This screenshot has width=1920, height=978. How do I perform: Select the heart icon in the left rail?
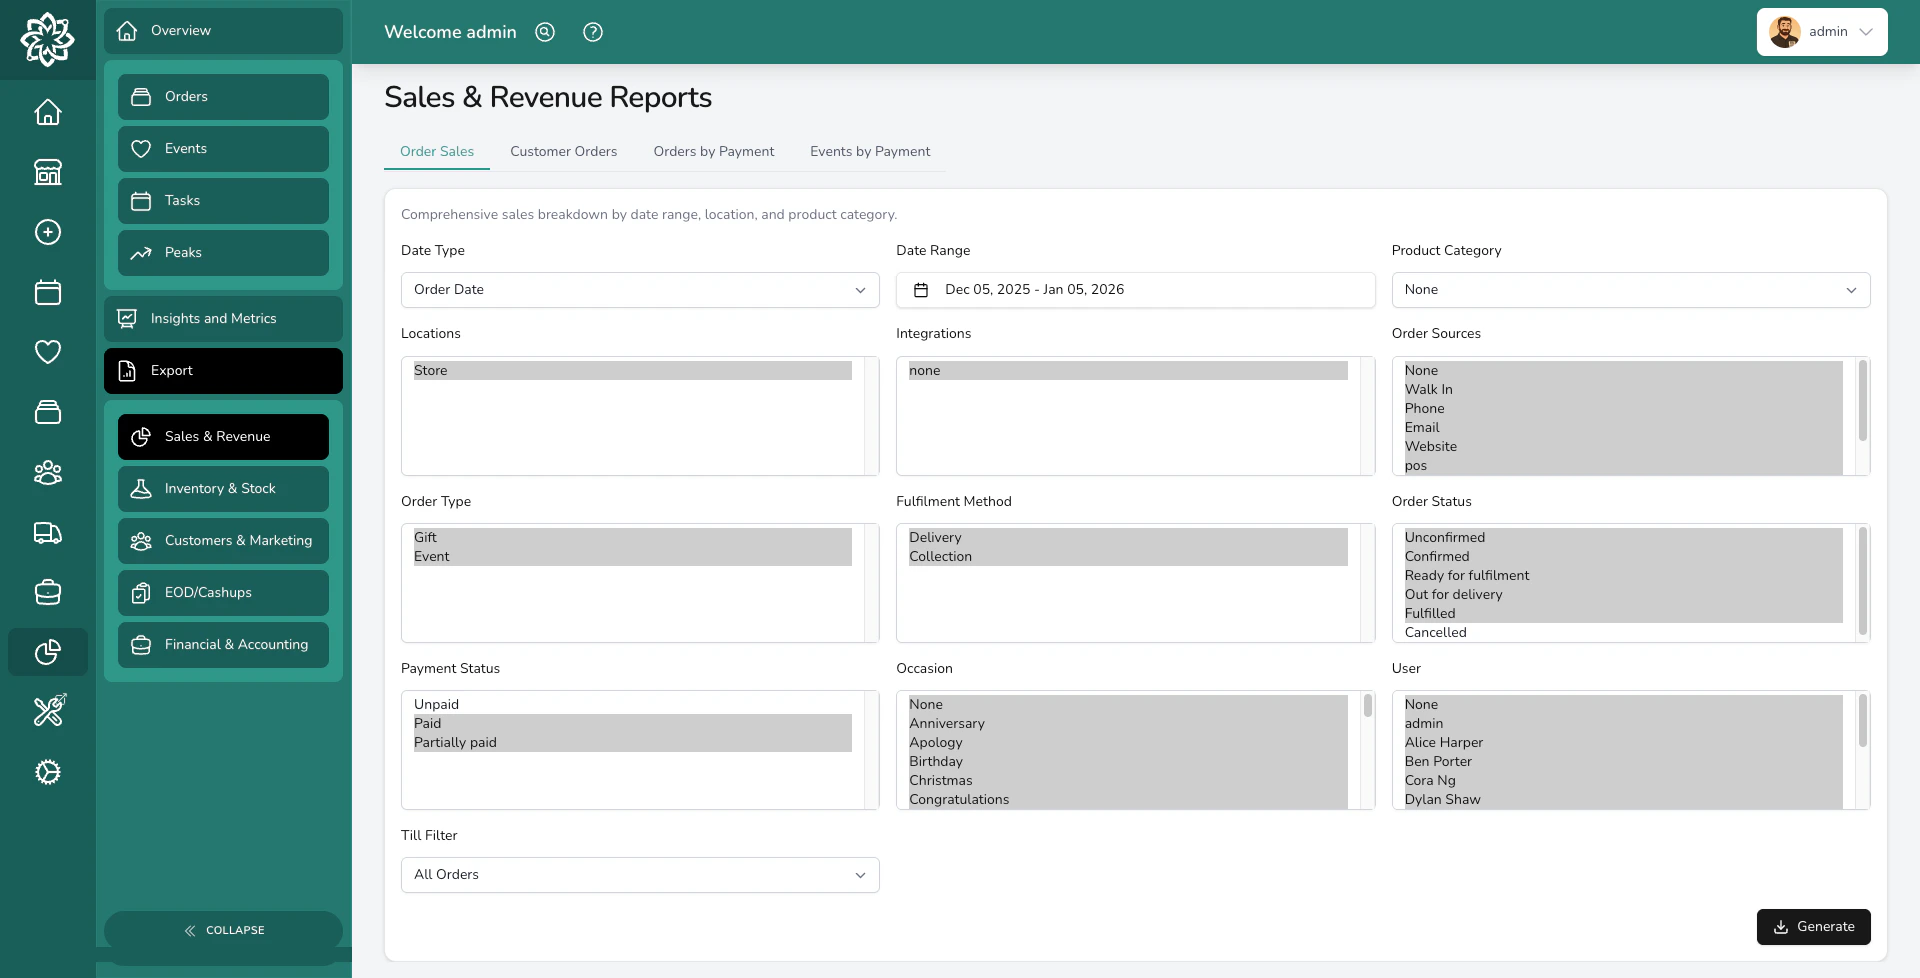(x=47, y=352)
